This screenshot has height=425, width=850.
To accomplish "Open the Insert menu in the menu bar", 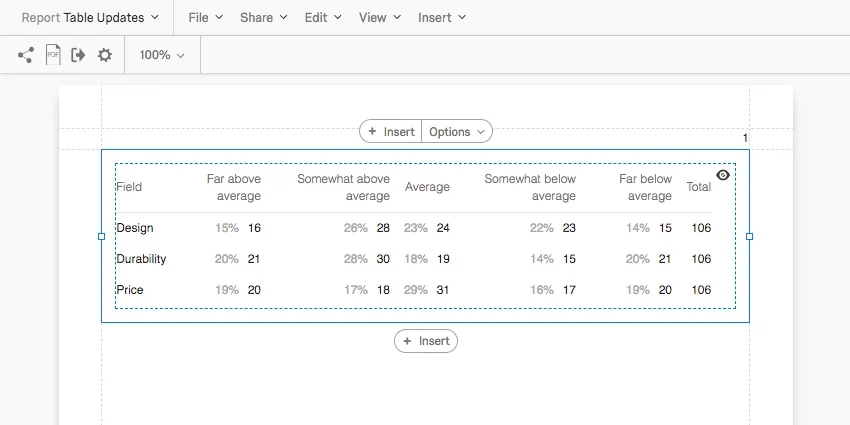I will pyautogui.click(x=441, y=17).
